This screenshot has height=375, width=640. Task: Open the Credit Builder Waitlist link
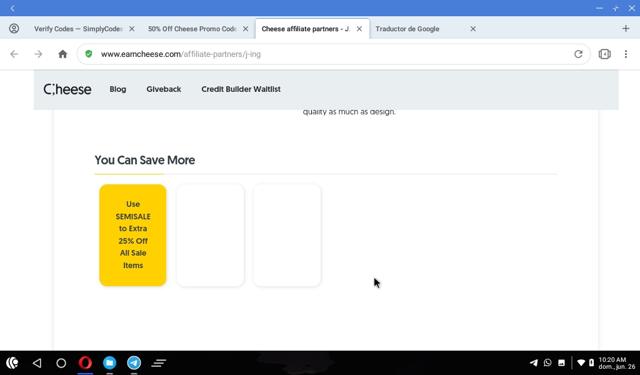point(241,89)
